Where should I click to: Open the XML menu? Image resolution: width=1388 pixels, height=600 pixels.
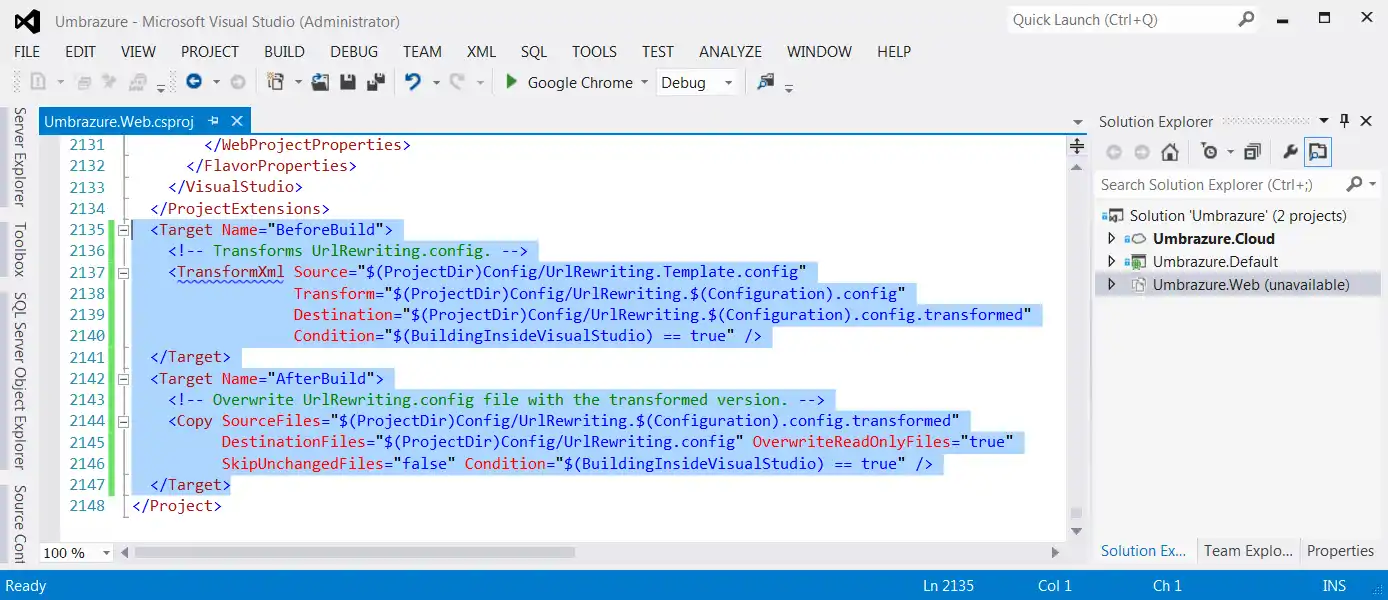coord(481,52)
